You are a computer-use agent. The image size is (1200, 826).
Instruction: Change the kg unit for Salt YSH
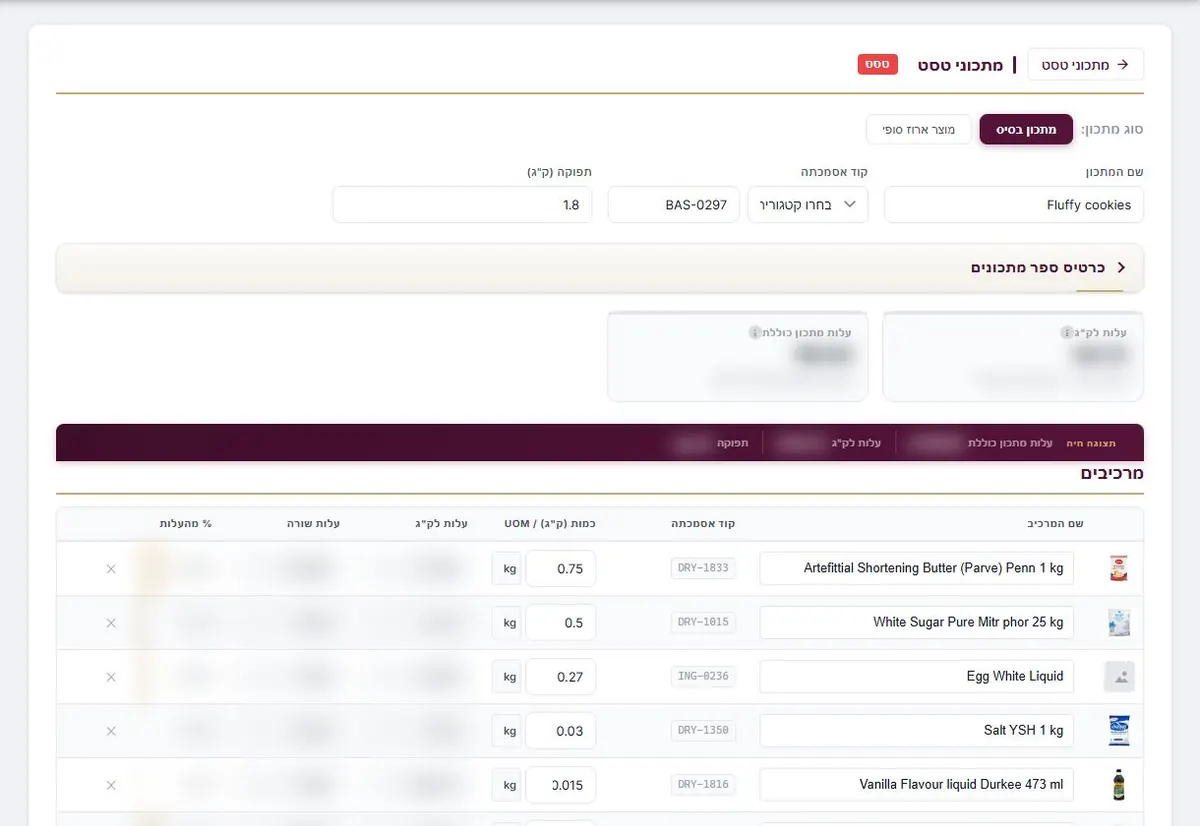tap(509, 731)
